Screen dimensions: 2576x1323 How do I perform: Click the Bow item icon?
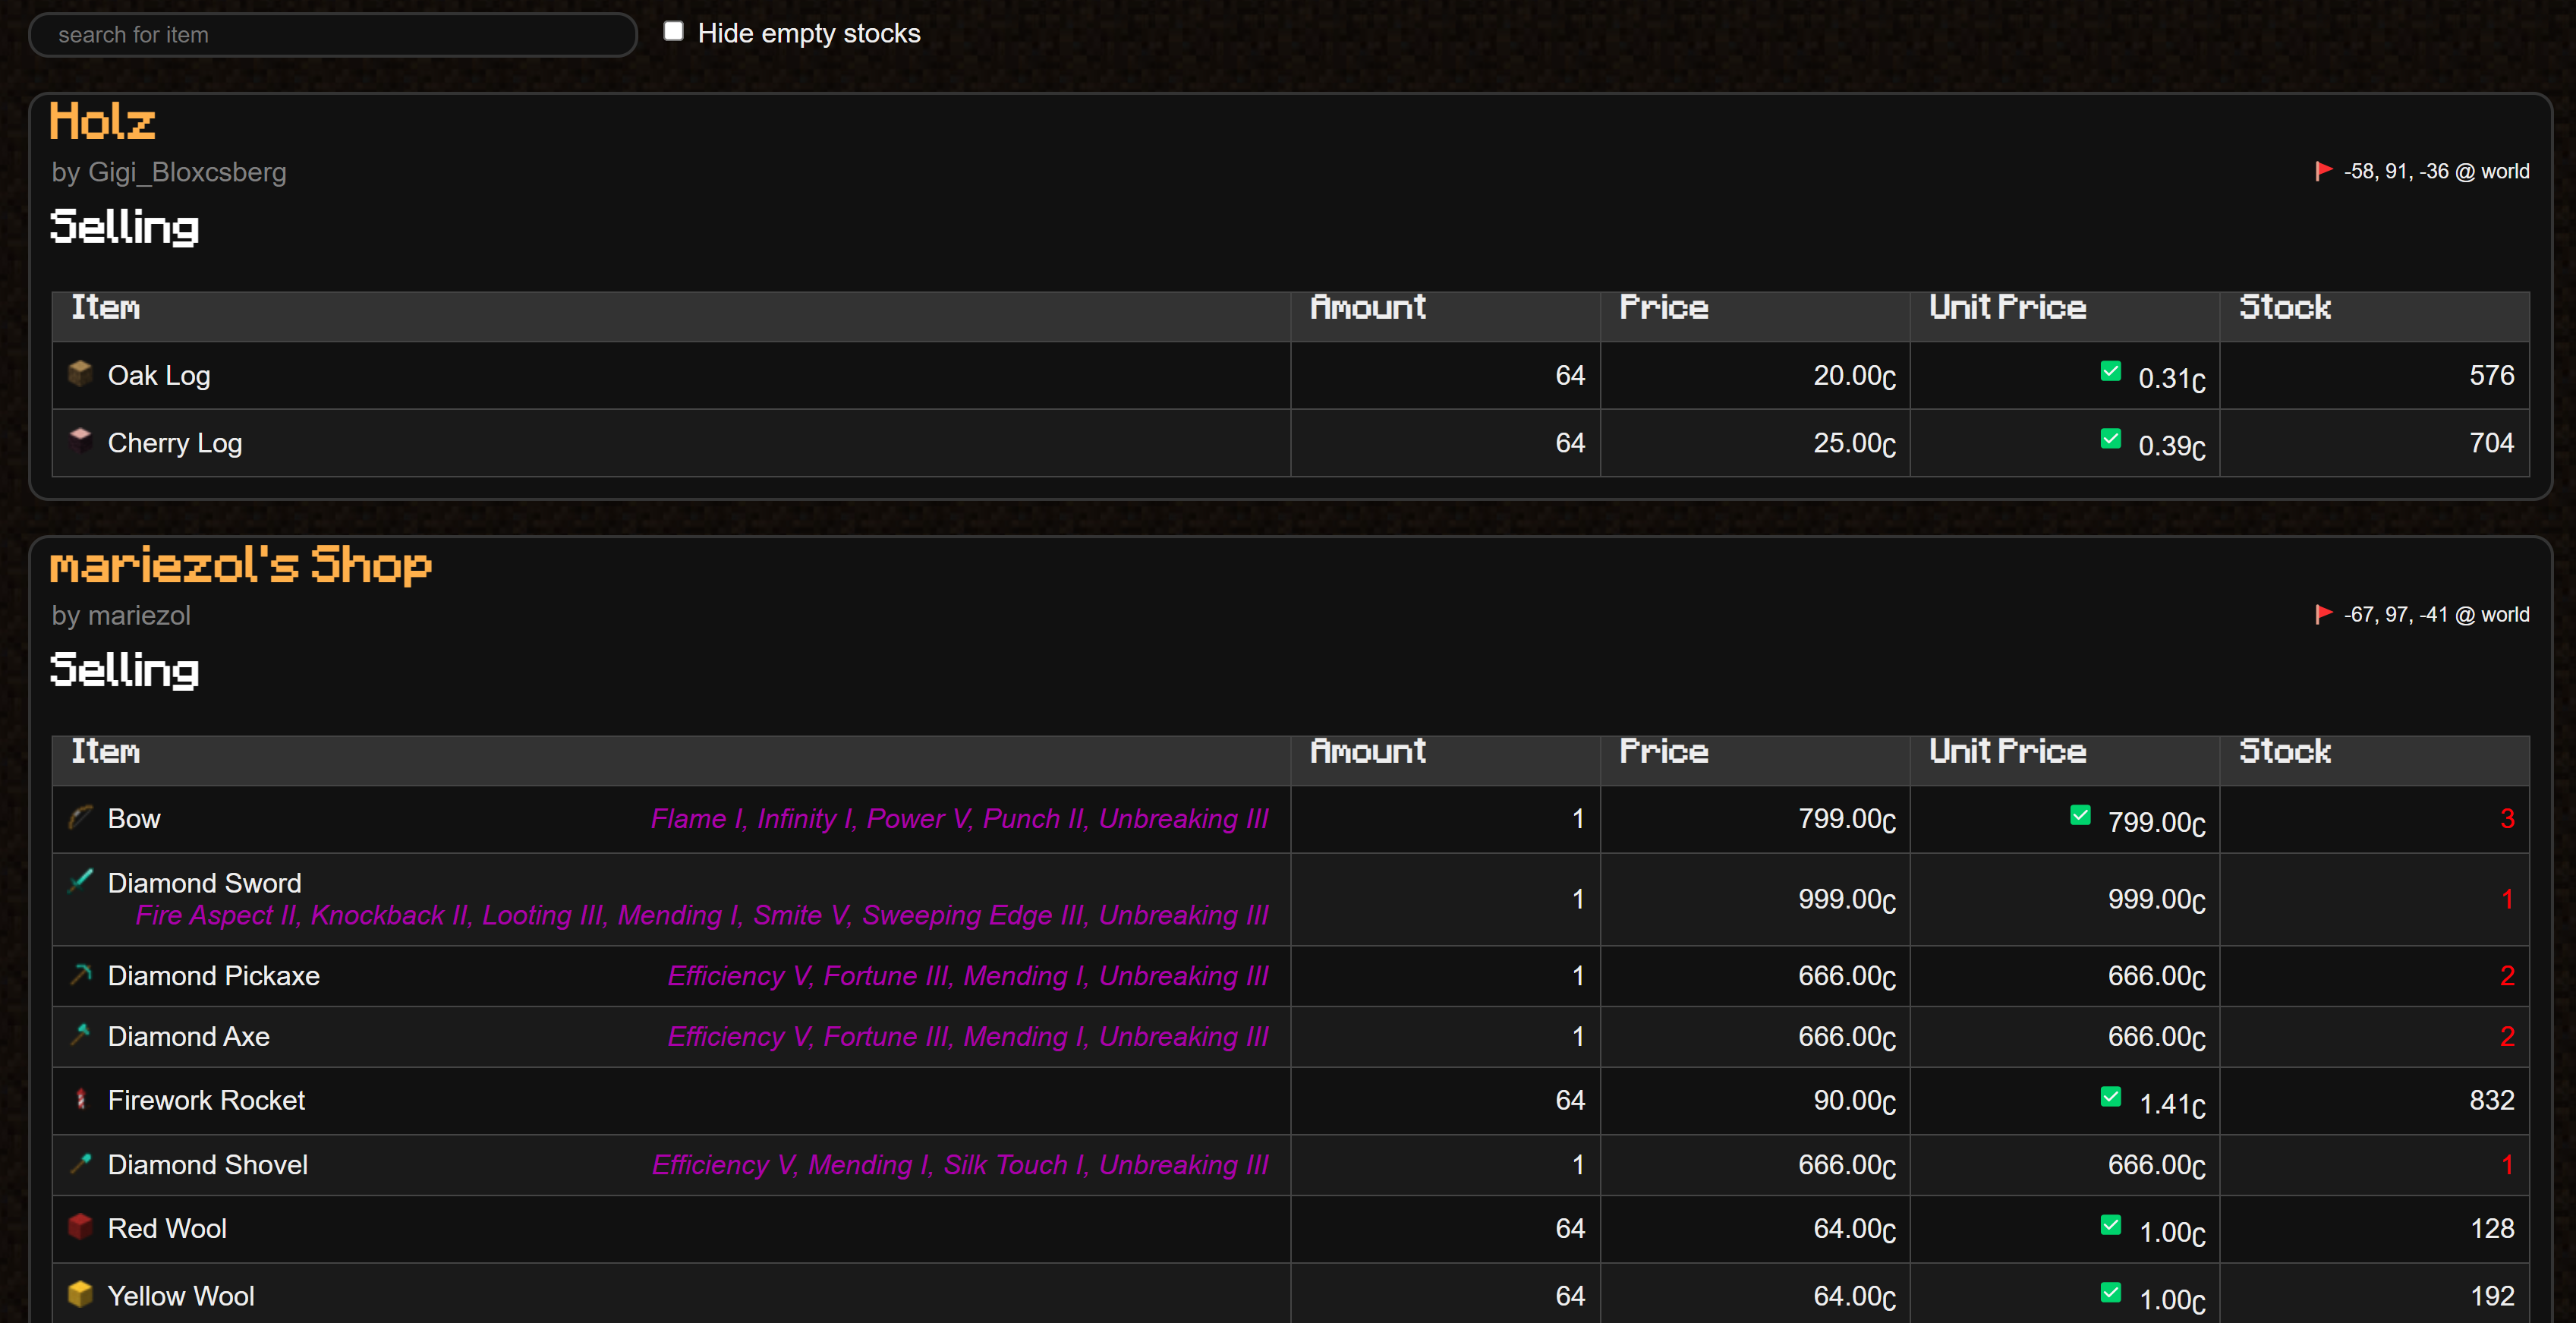80,817
